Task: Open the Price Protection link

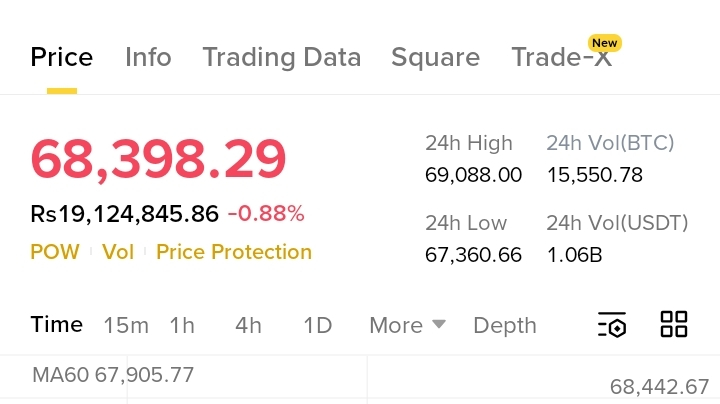Action: pyautogui.click(x=234, y=252)
